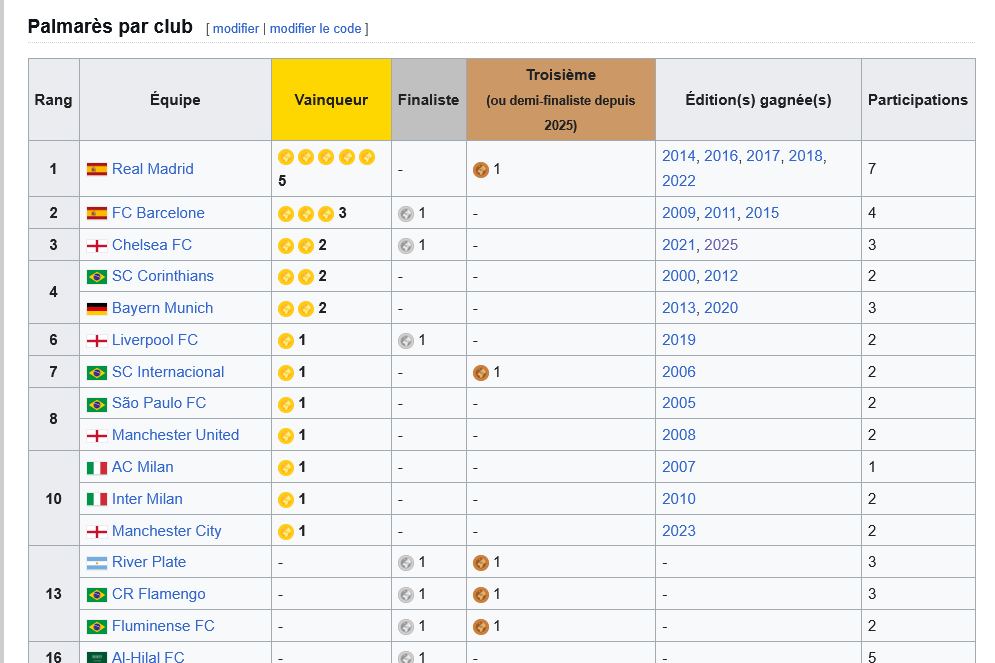
Task: Click the 'Palmarès par club' heading
Action: coord(110,27)
